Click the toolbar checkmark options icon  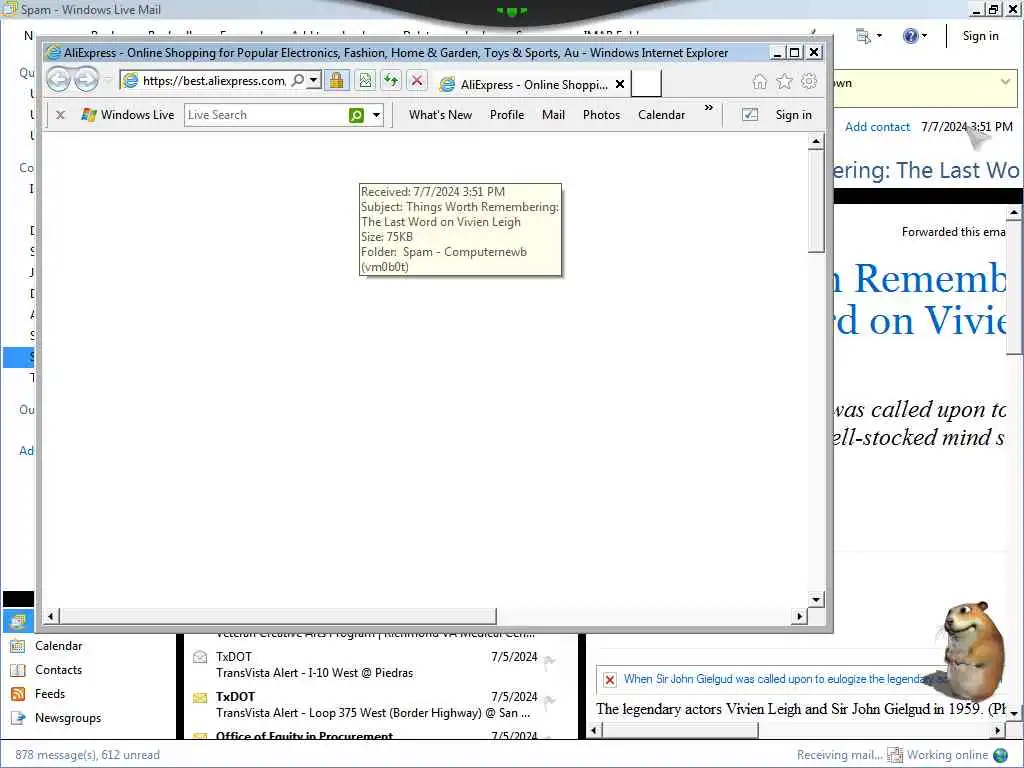[x=750, y=115]
